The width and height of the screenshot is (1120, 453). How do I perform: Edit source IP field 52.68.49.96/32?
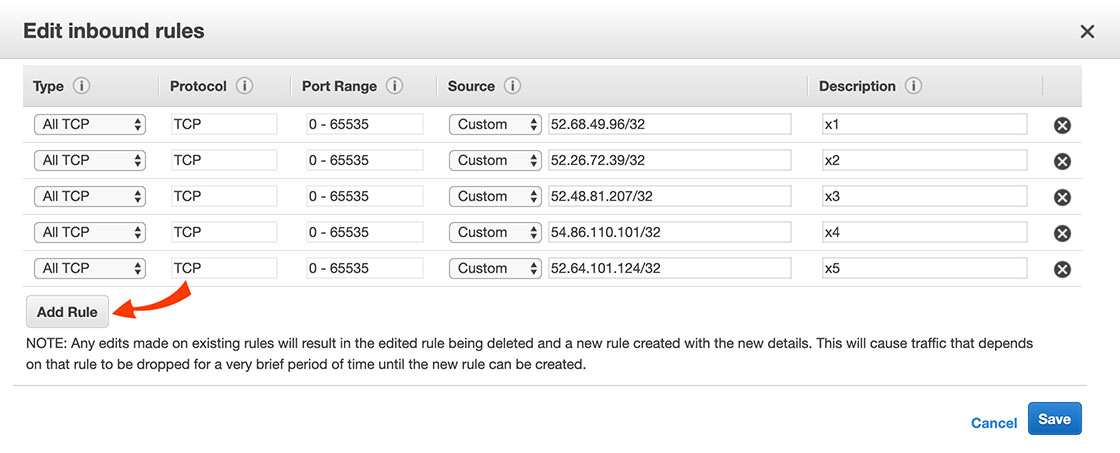pos(670,124)
